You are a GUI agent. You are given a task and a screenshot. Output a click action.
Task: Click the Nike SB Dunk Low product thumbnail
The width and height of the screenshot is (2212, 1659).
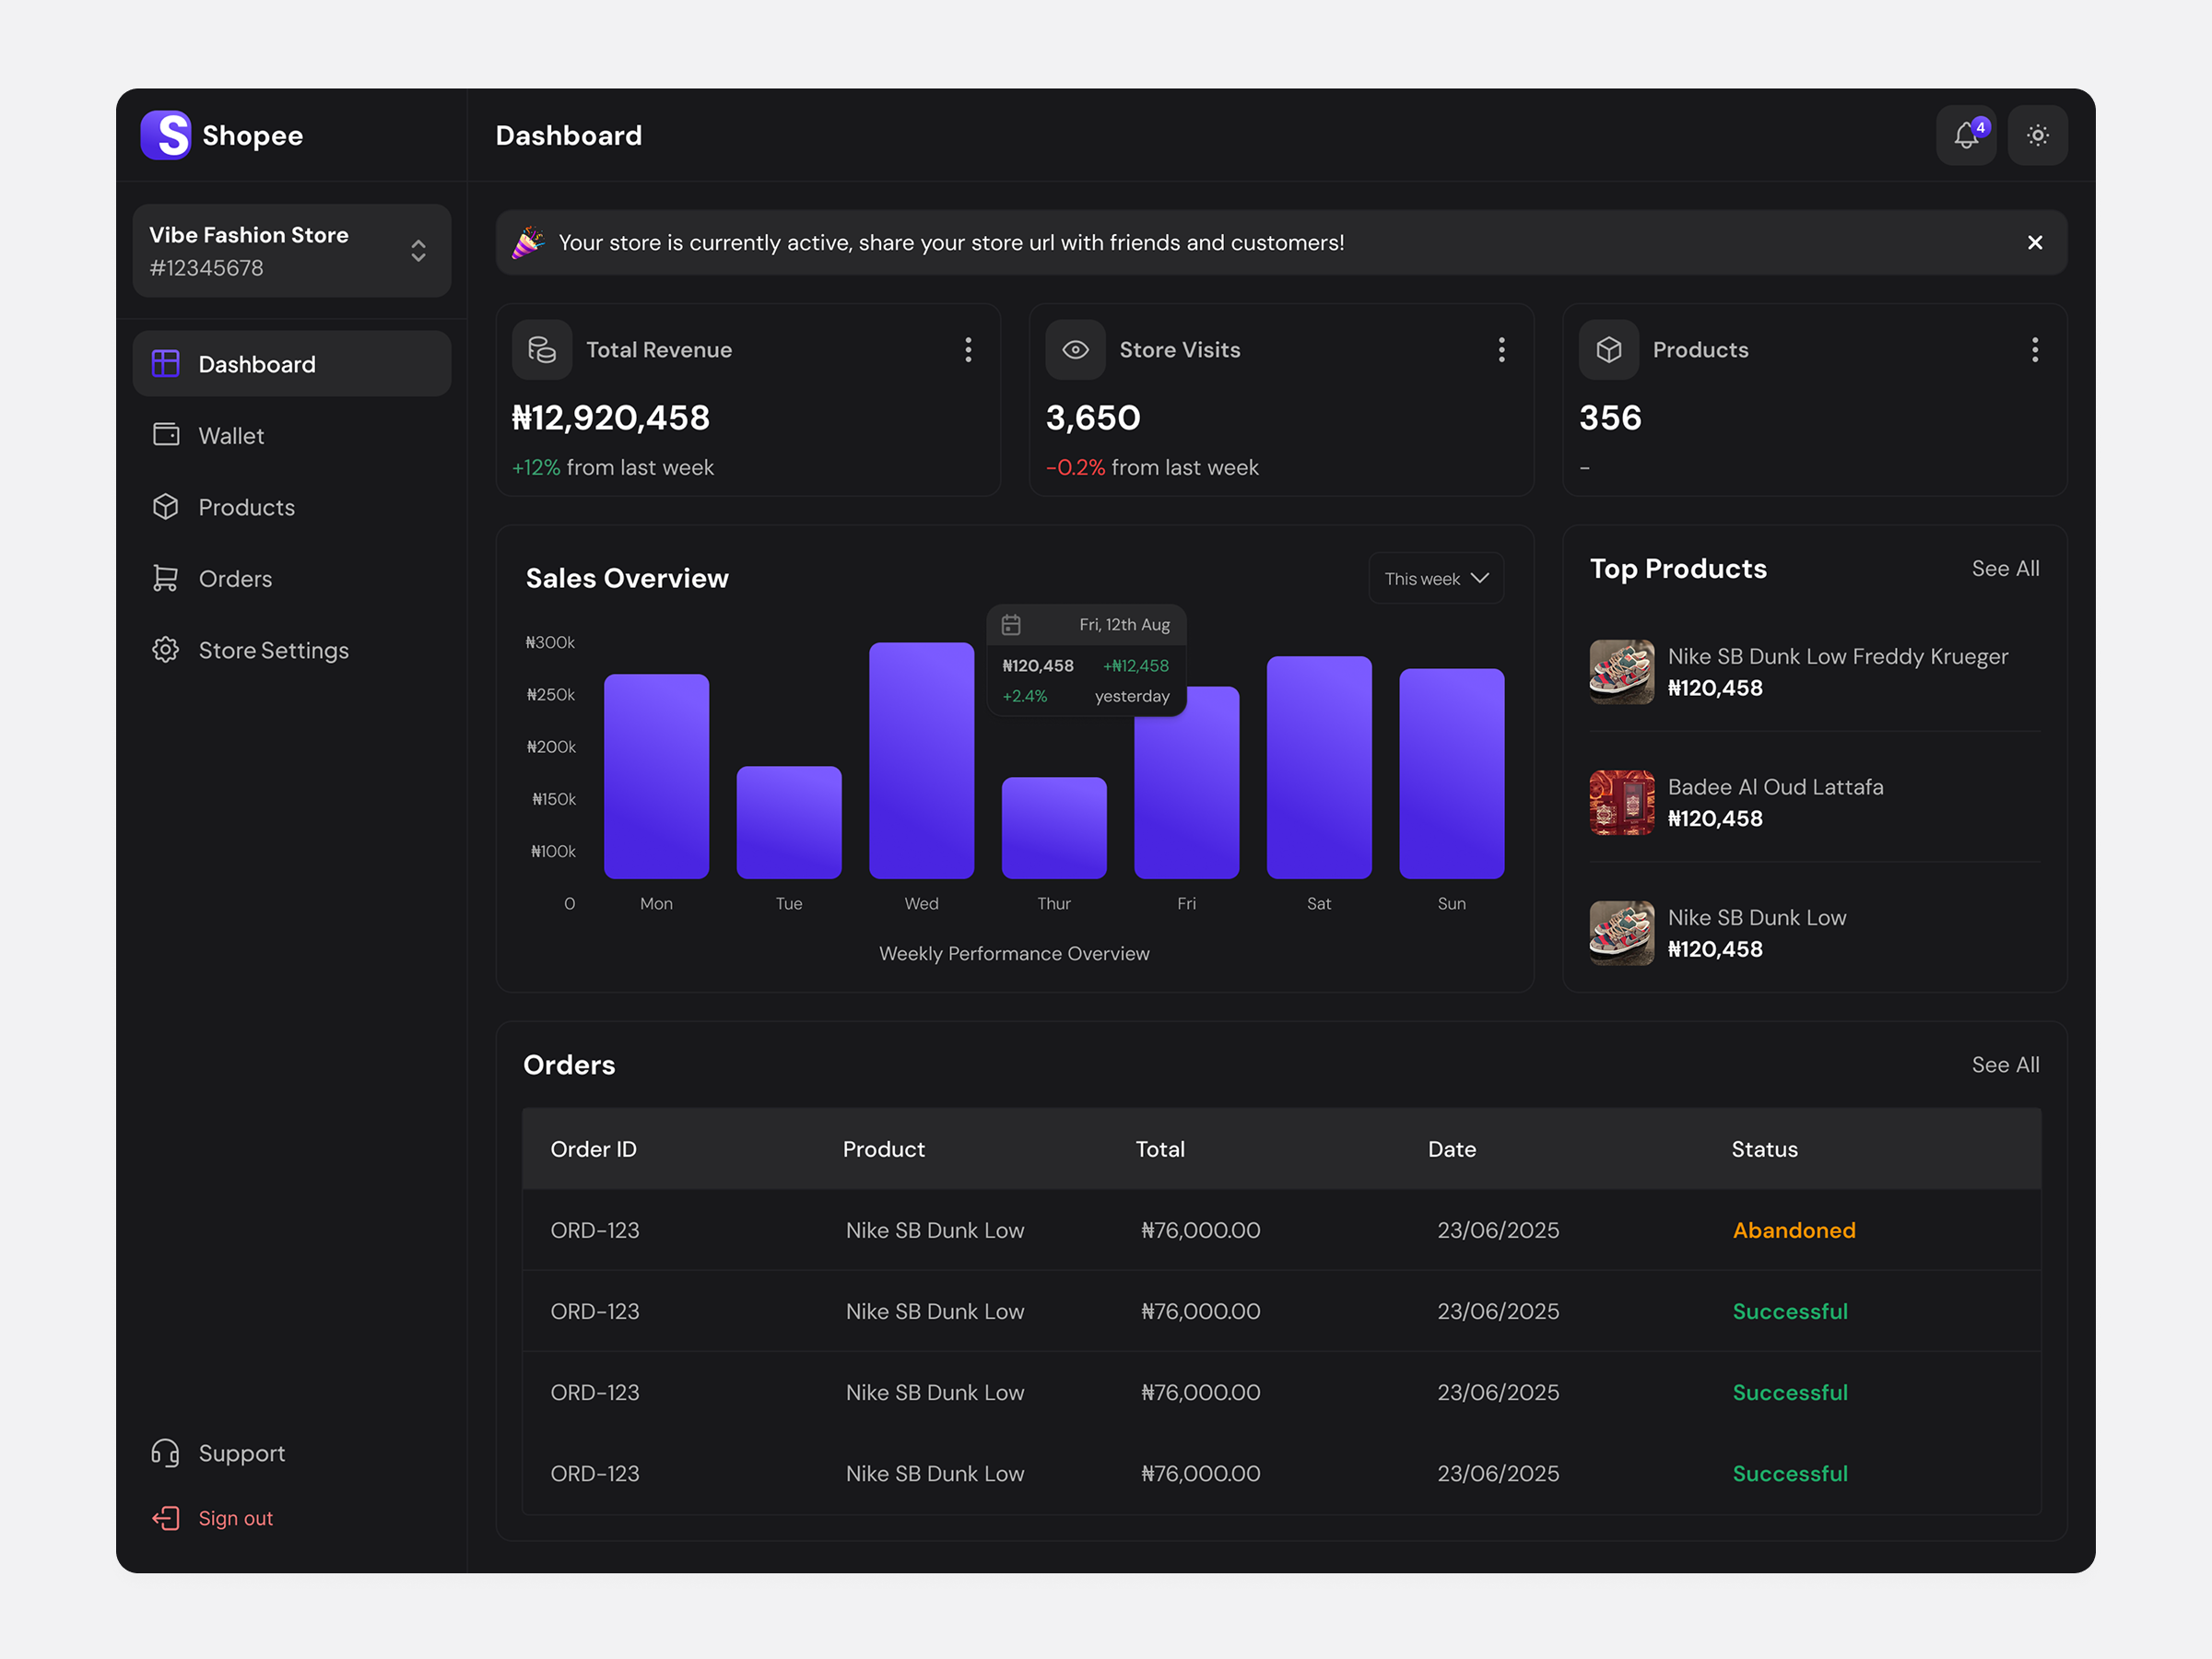pyautogui.click(x=1621, y=933)
